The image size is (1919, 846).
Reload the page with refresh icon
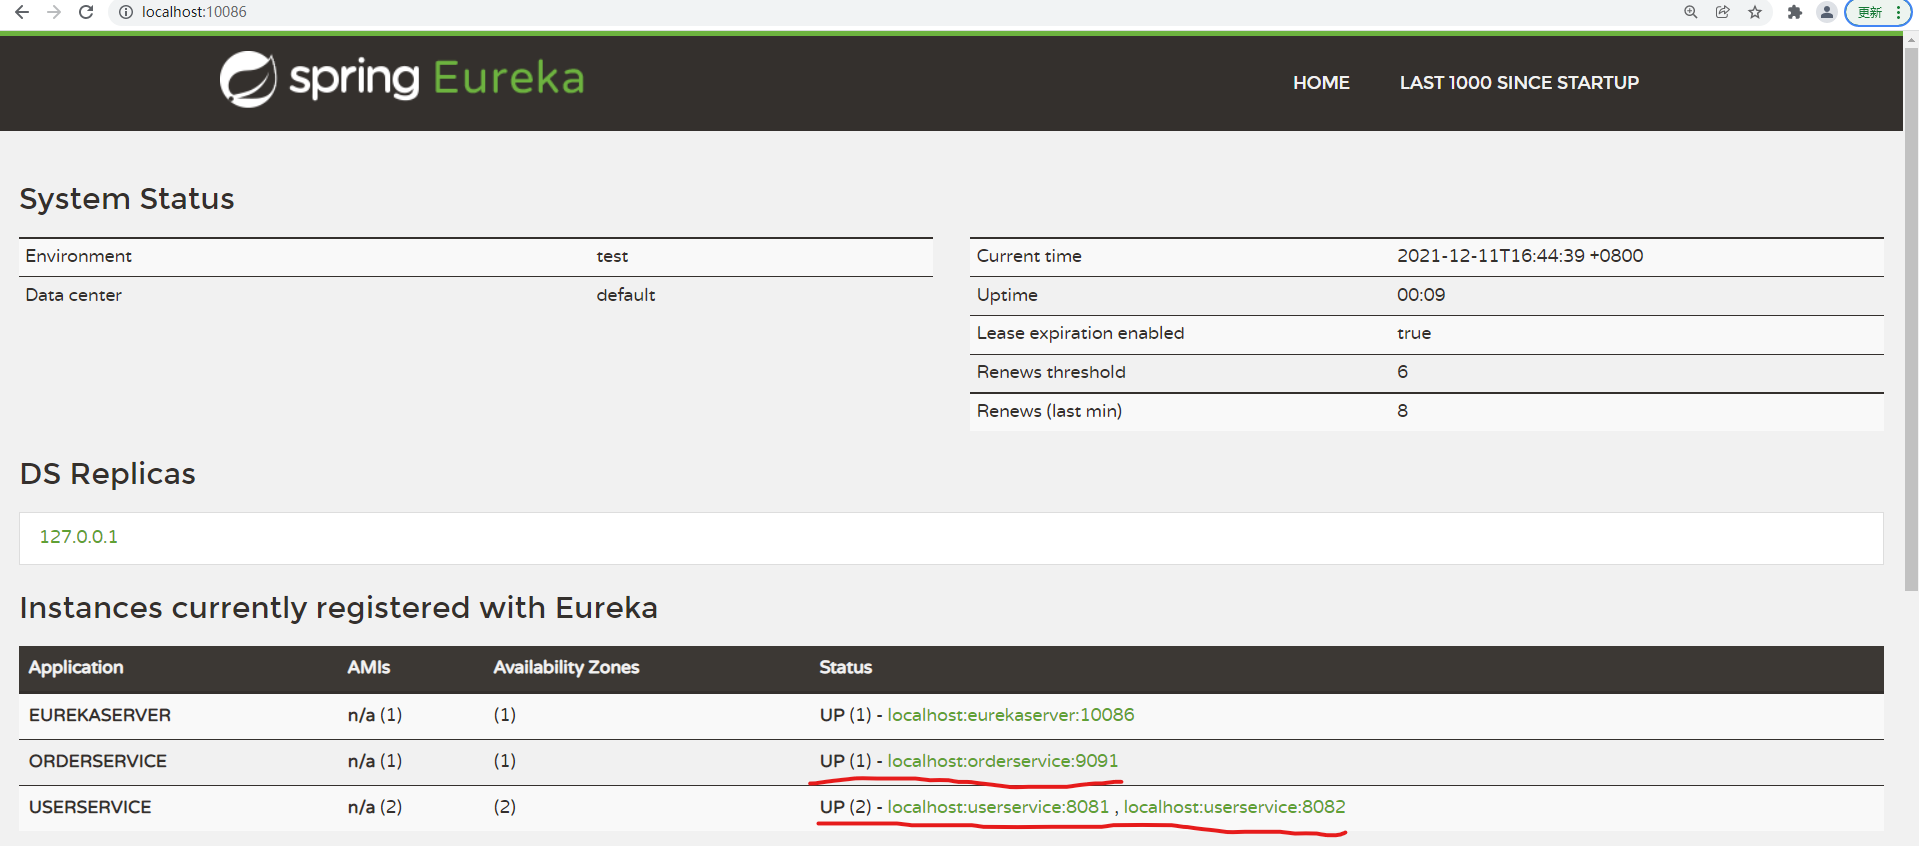tap(86, 12)
